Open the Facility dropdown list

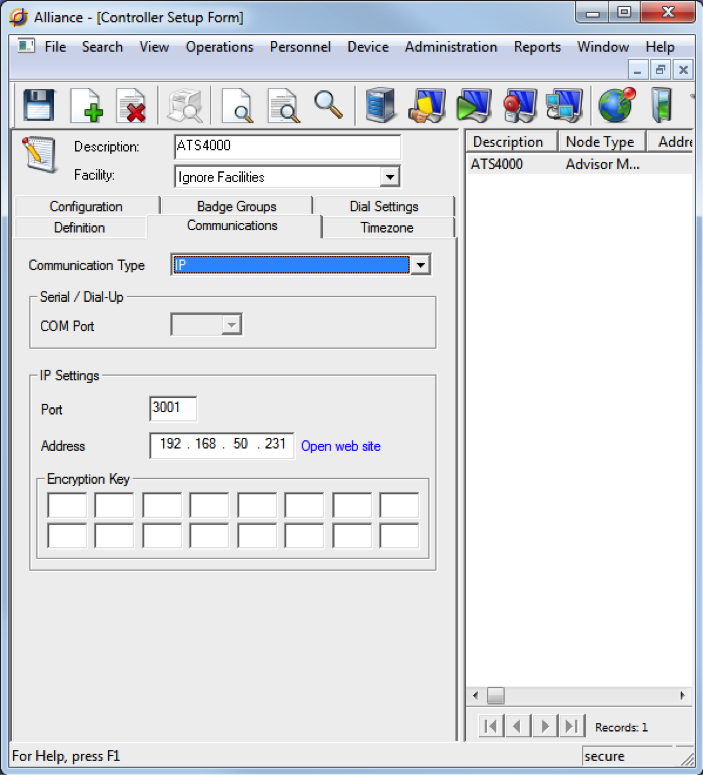pos(390,177)
